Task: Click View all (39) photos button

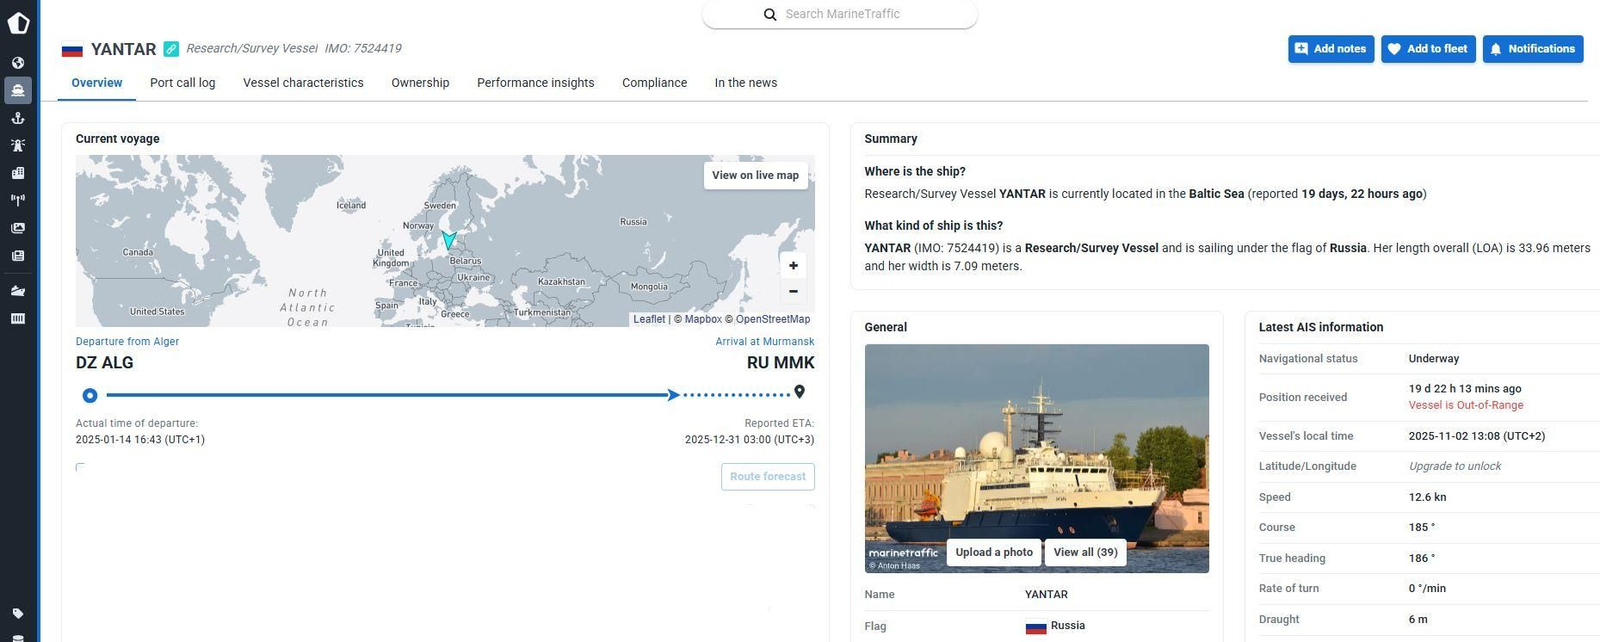Action: (x=1085, y=552)
